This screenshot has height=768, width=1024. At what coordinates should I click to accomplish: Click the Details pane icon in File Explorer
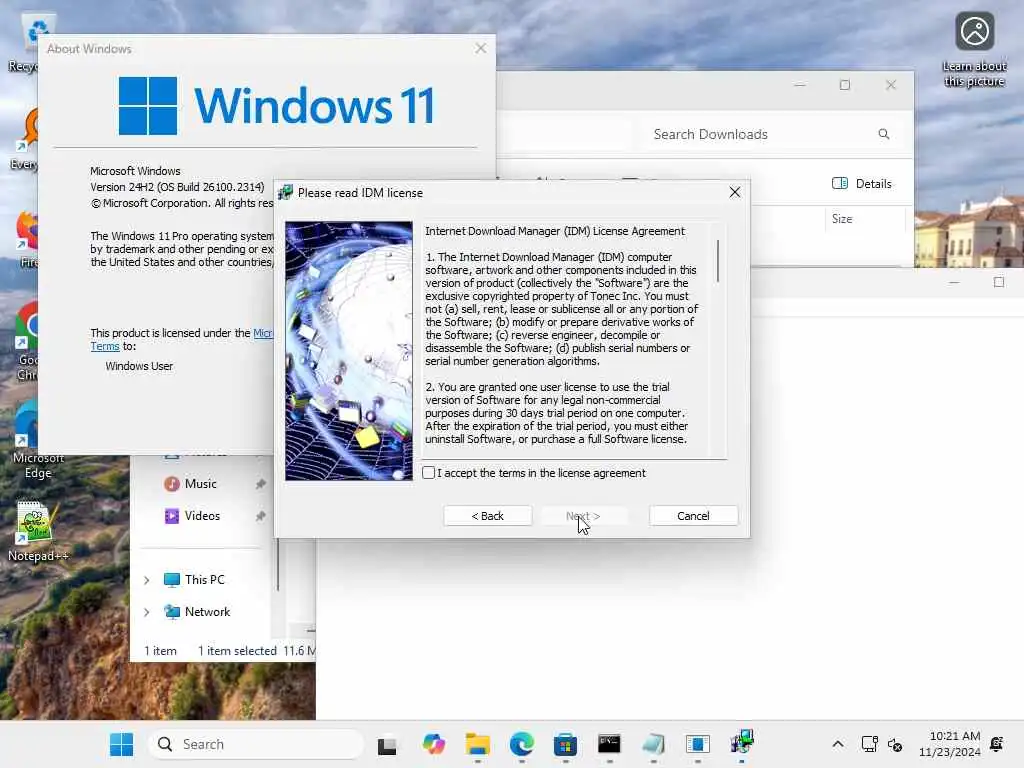tap(840, 184)
